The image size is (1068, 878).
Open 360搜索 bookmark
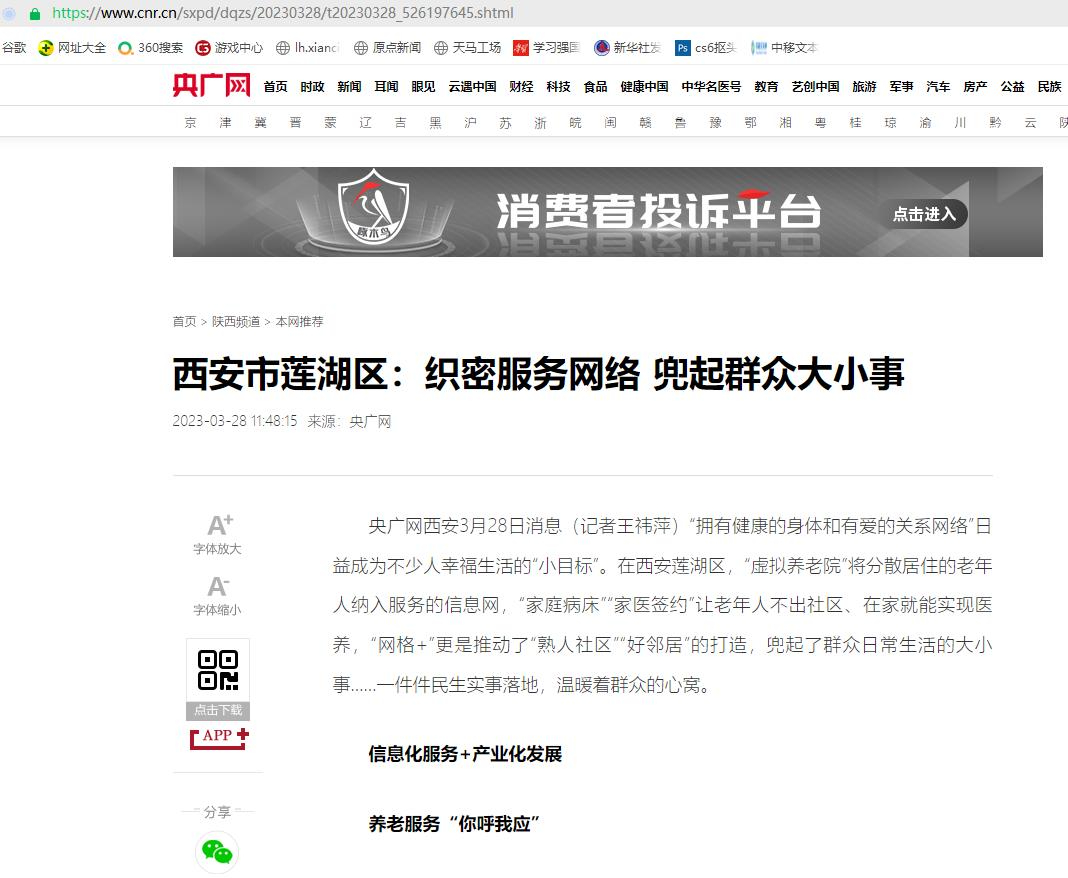click(x=150, y=47)
